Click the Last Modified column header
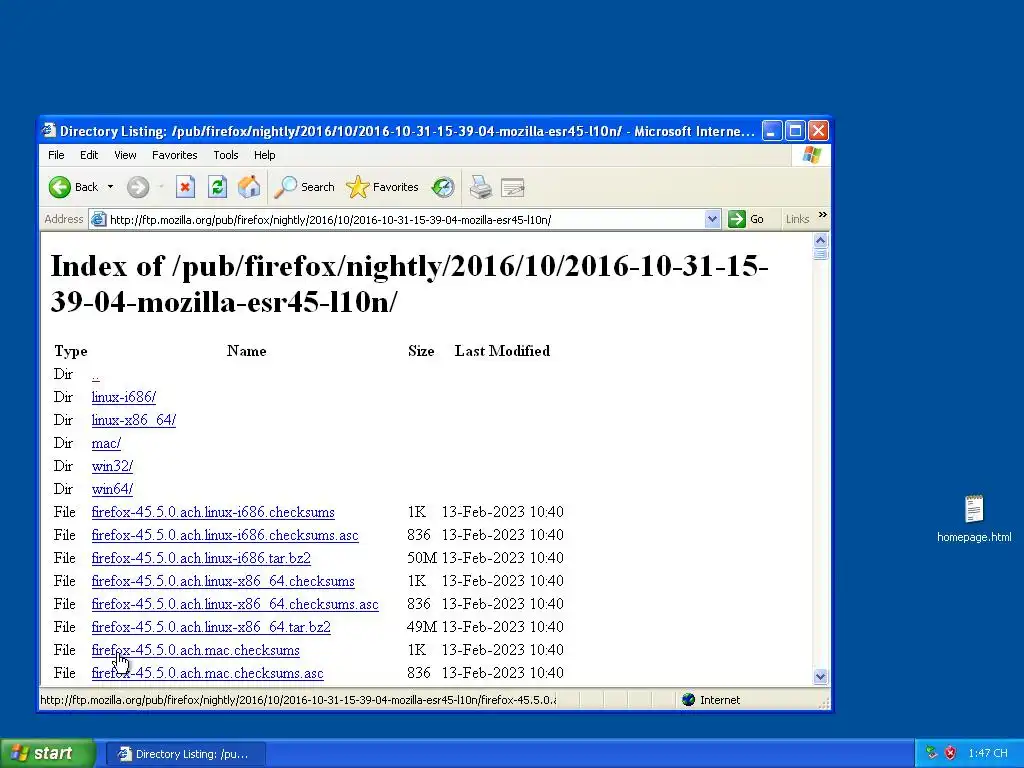Screen dimensions: 1024x768 click(x=502, y=351)
